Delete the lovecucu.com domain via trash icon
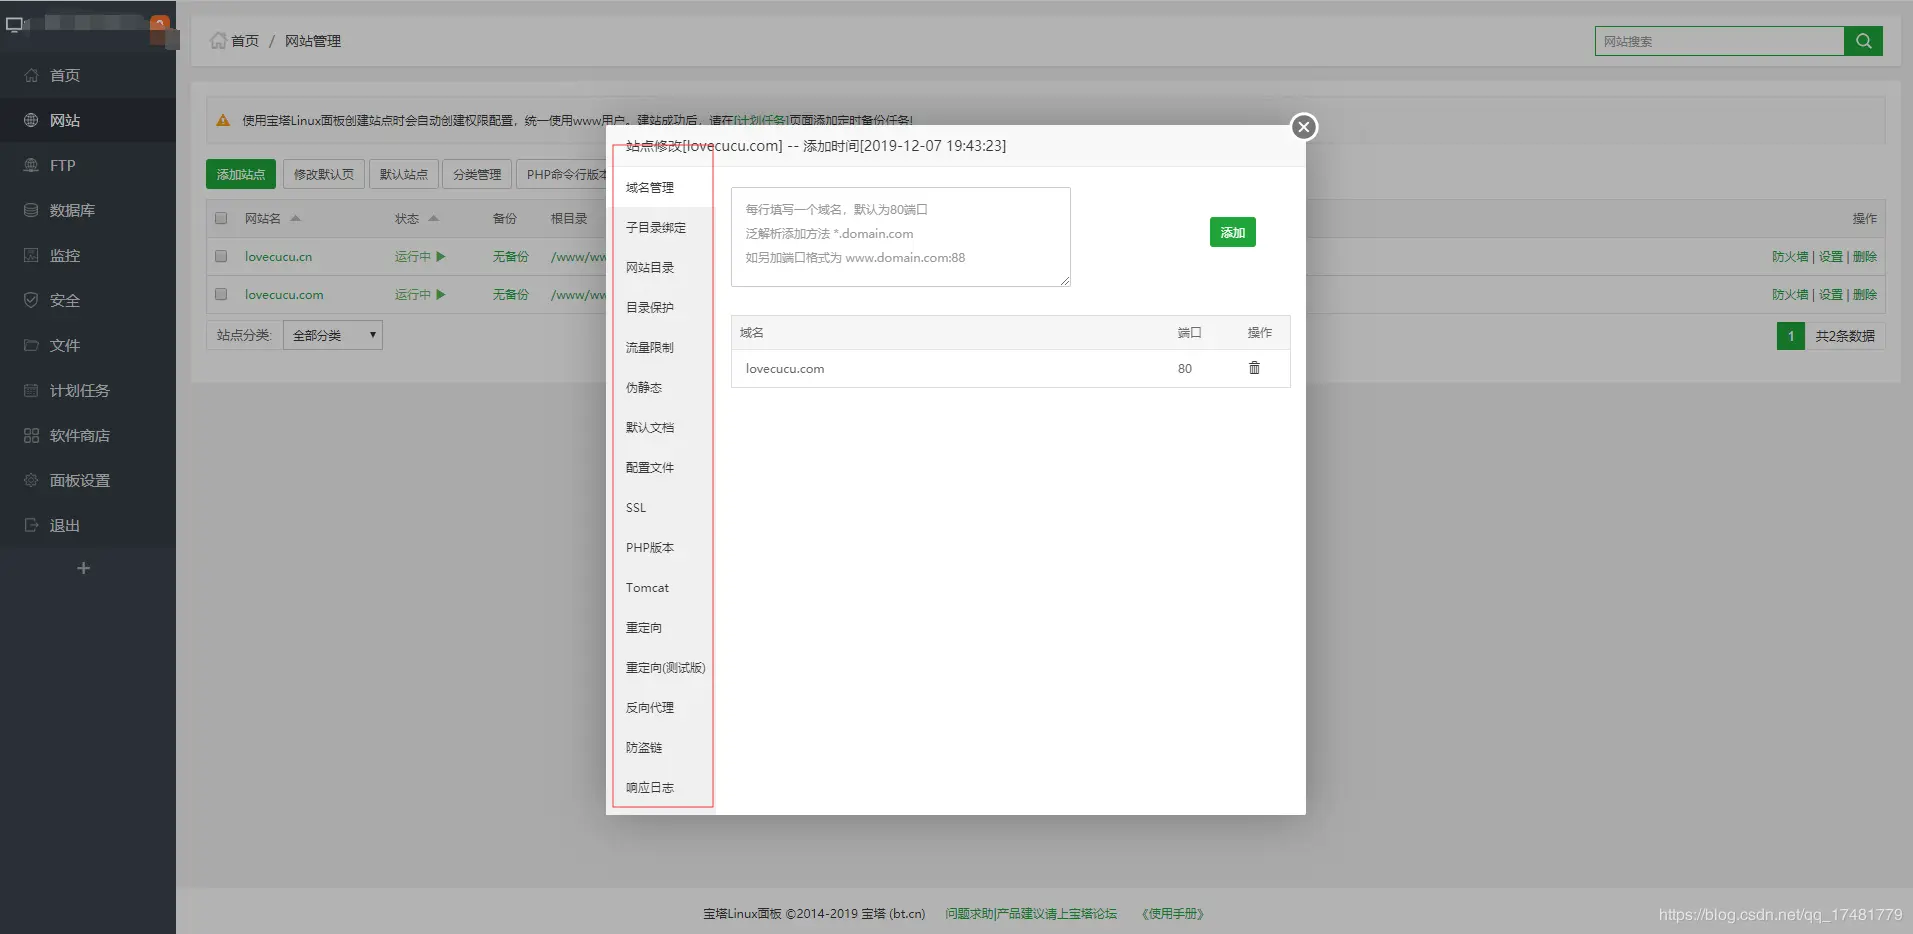The image size is (1913, 934). [1254, 368]
